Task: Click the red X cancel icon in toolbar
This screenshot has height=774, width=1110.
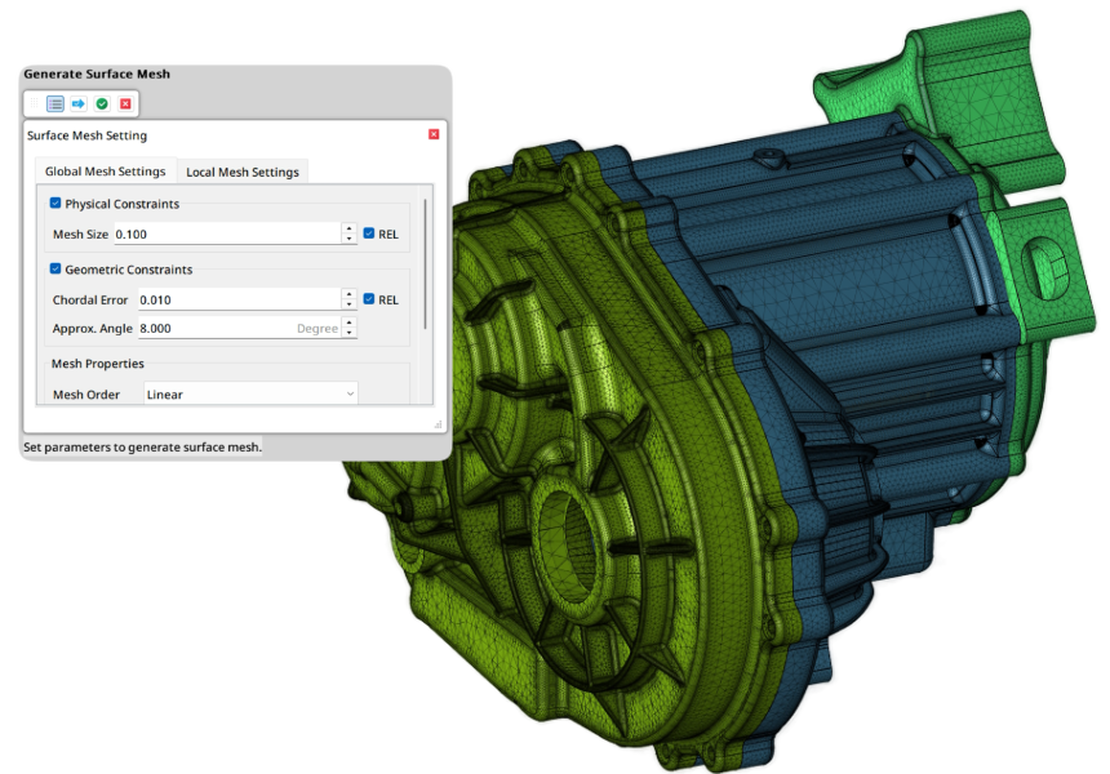Action: tap(125, 104)
